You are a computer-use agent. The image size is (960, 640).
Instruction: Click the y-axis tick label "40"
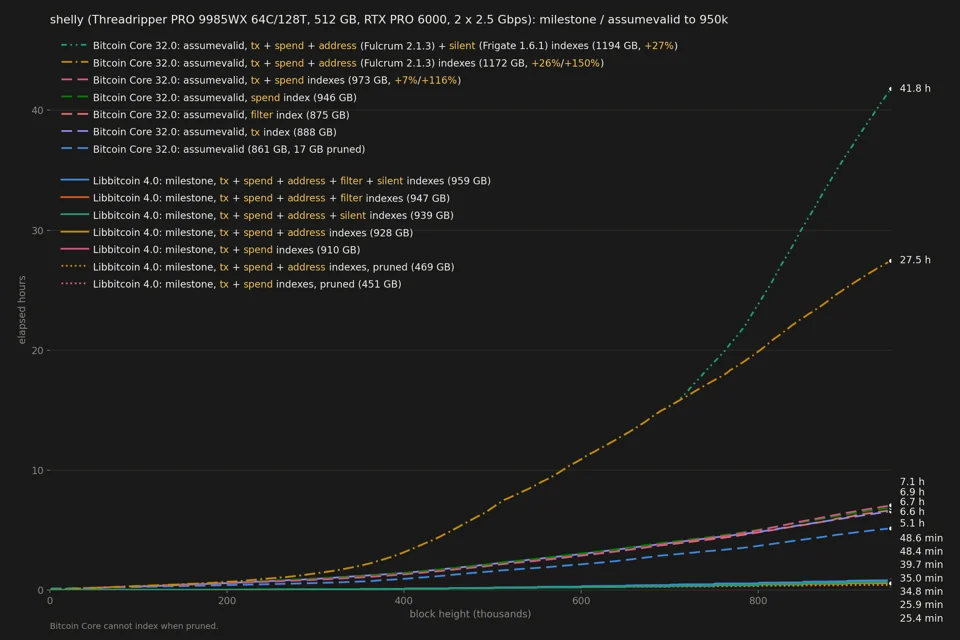[37, 110]
